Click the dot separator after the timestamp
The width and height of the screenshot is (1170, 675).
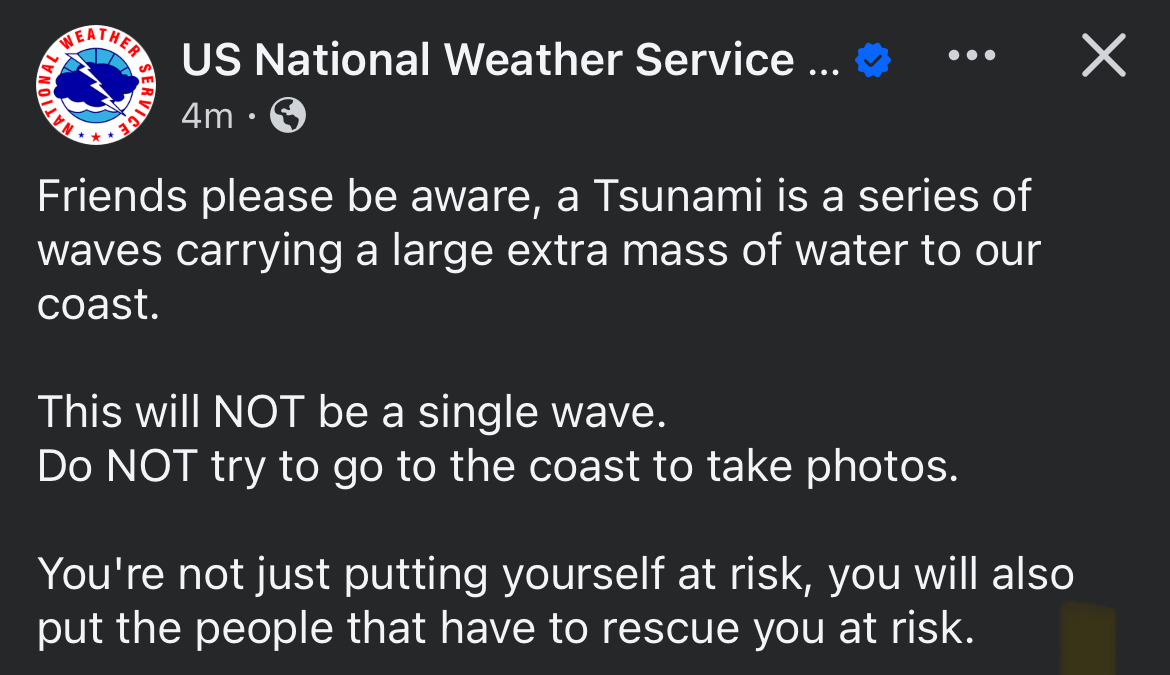252,118
